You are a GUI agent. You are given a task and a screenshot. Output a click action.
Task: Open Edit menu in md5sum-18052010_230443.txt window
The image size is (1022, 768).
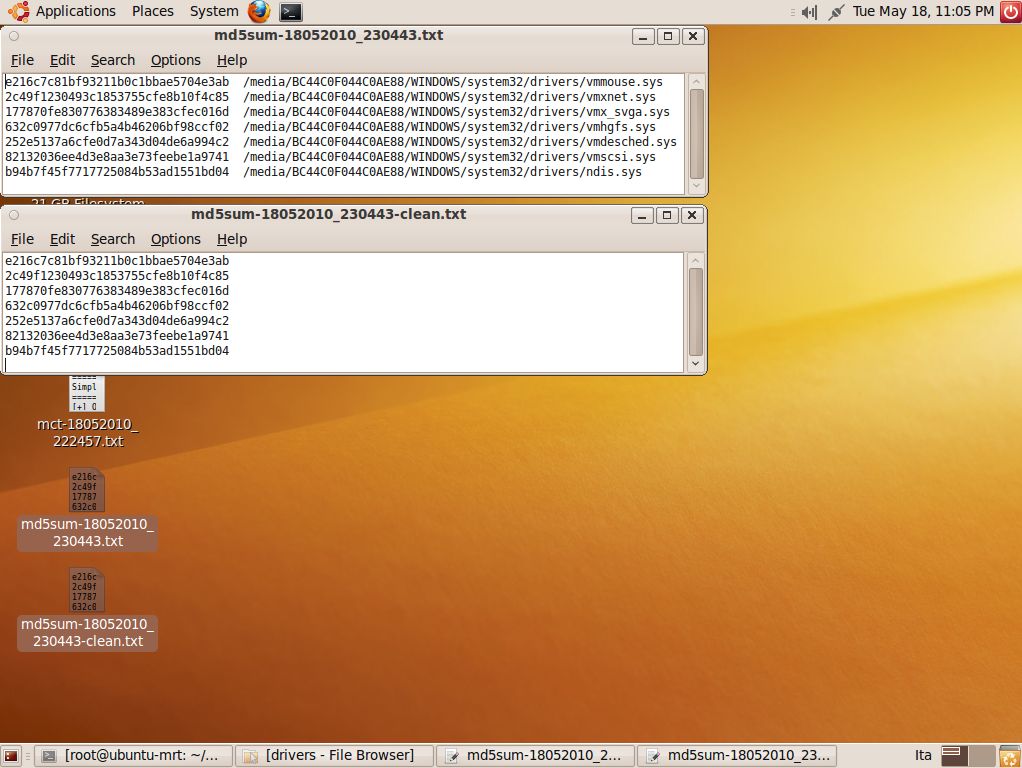click(x=63, y=60)
